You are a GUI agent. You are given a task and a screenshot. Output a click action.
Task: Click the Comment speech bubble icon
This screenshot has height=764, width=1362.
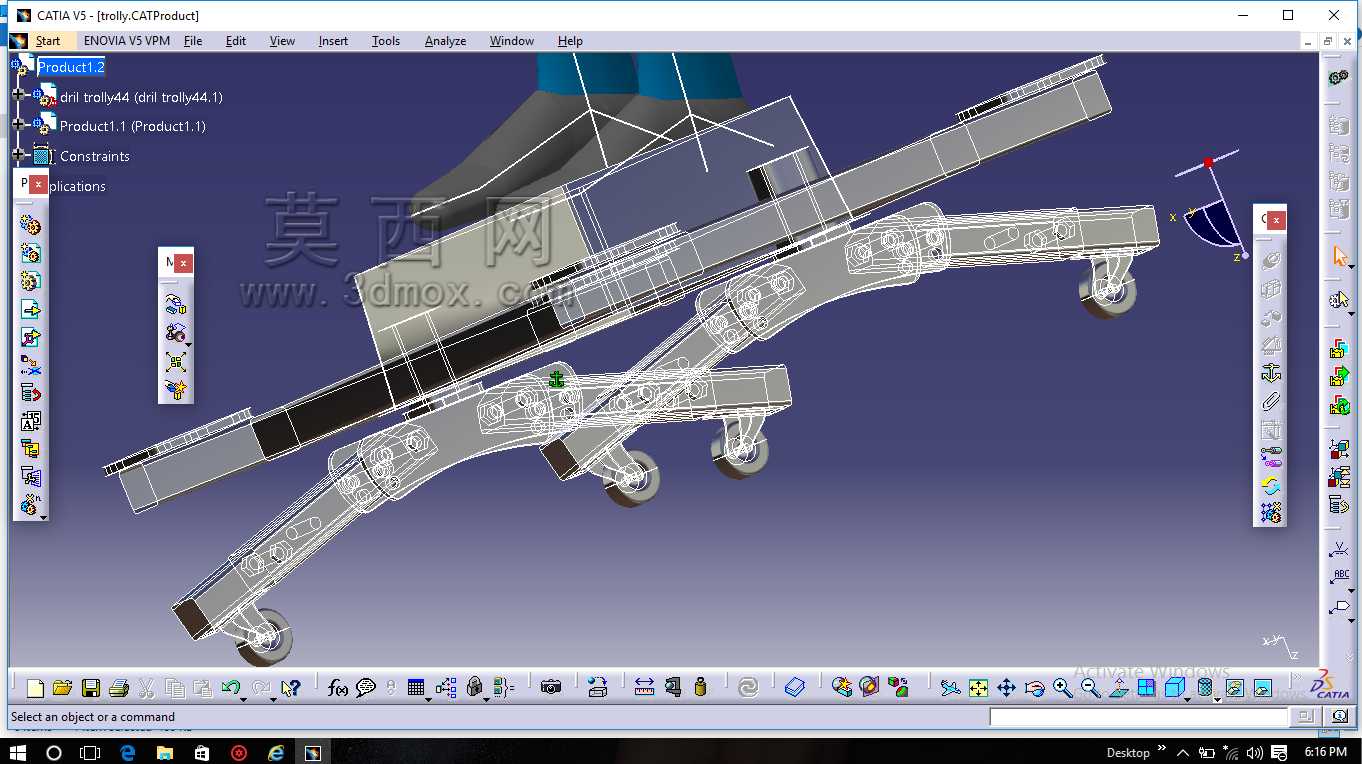pos(366,688)
